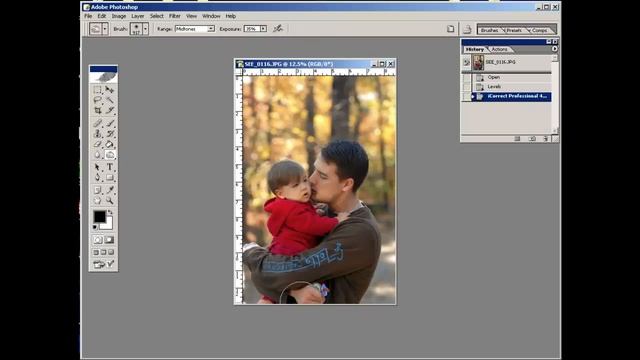Select the Lasso tool
The image size is (640, 360).
97,100
